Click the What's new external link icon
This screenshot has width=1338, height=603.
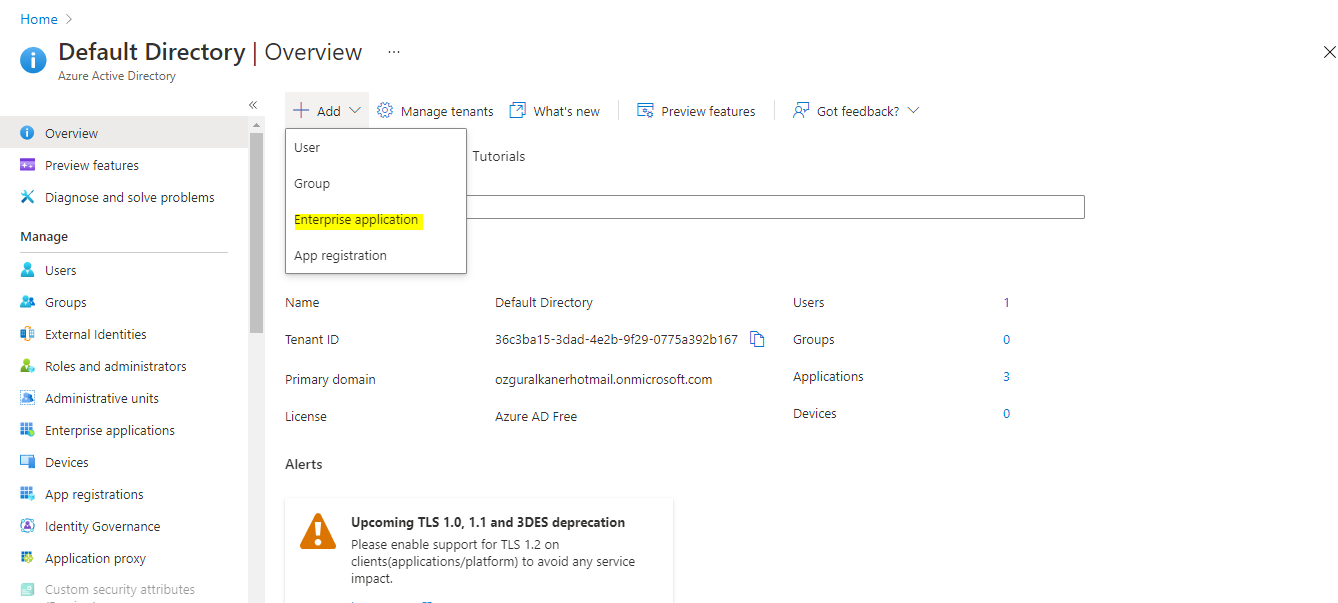[x=517, y=110]
